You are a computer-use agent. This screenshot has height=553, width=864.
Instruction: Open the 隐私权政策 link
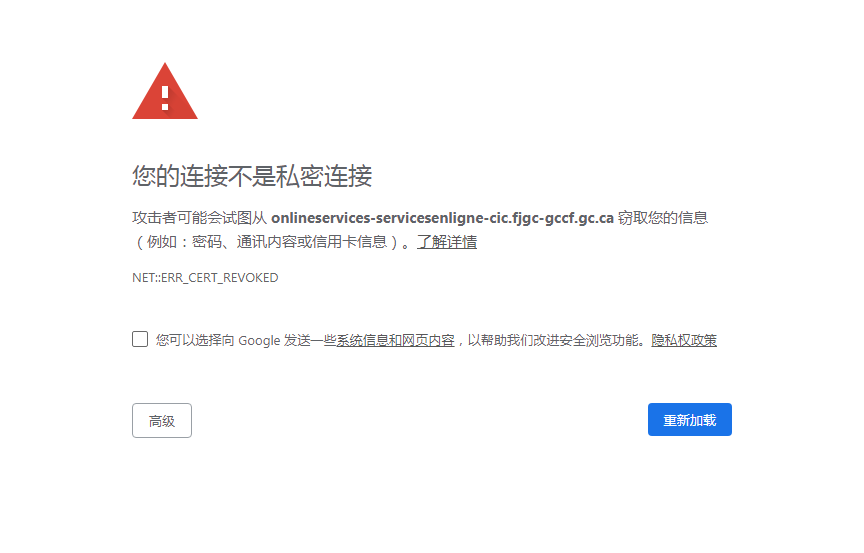684,340
